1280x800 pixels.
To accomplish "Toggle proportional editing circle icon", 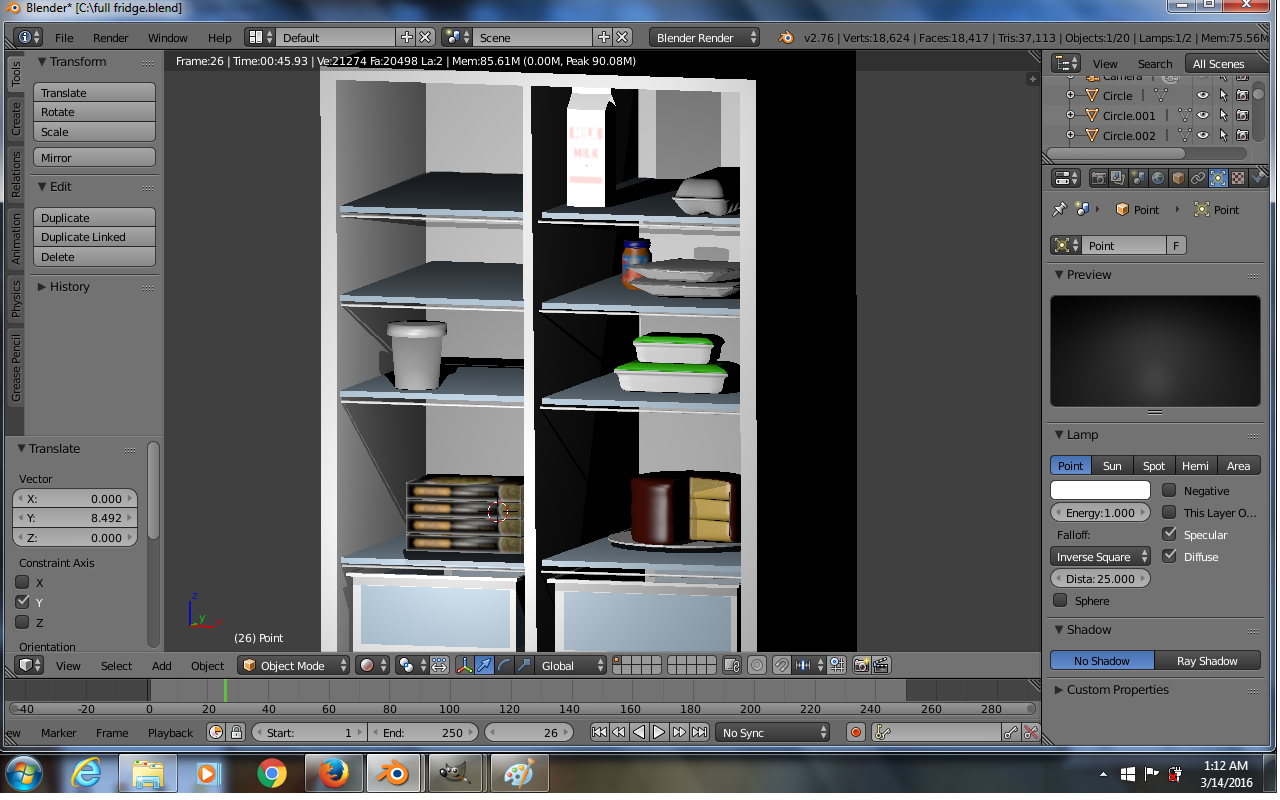I will click(757, 665).
